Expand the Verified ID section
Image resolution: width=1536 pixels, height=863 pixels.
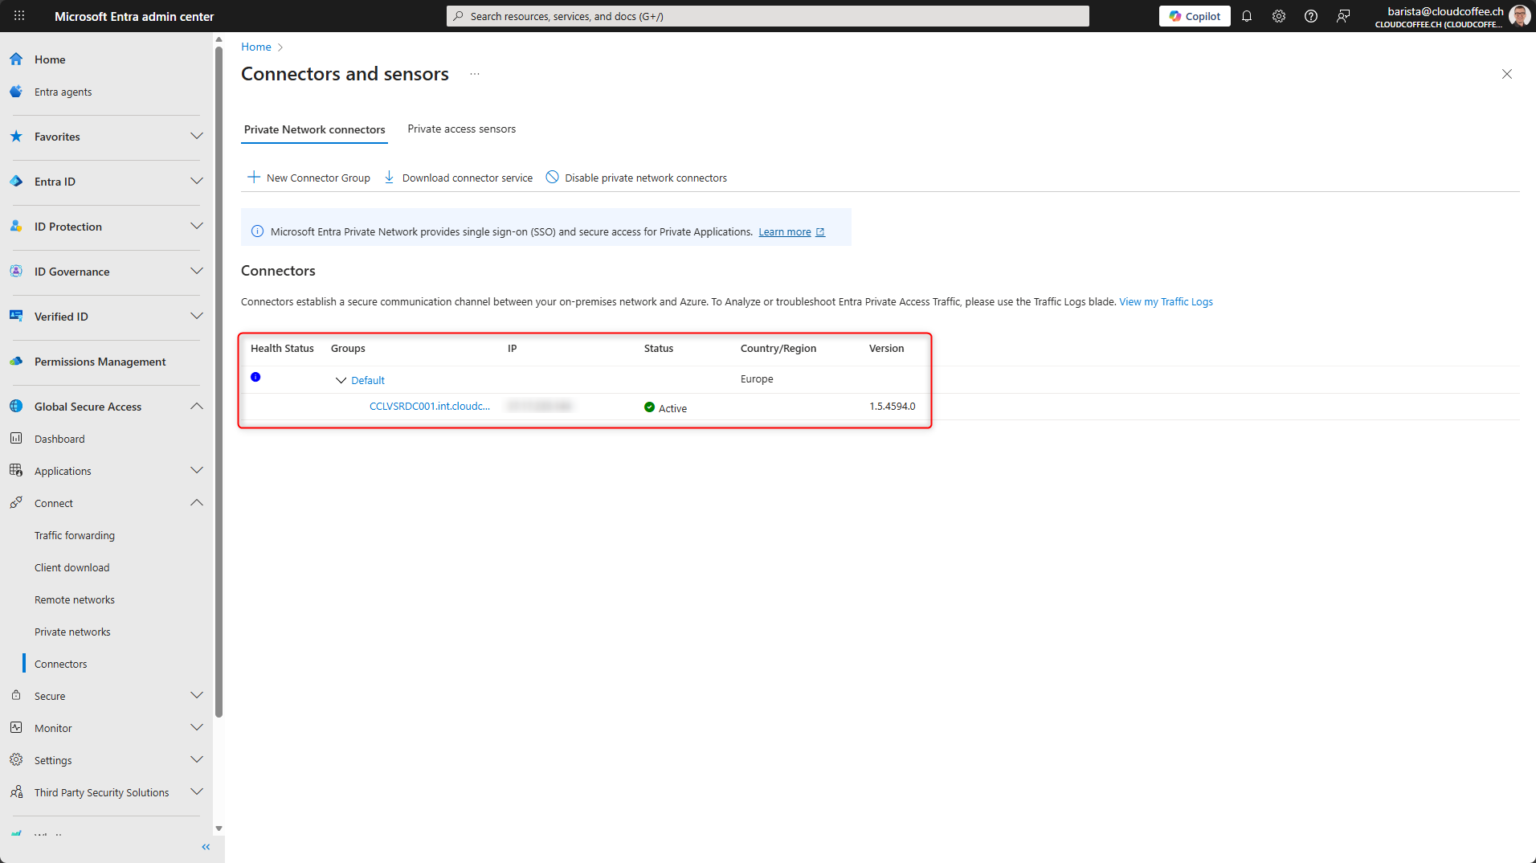click(x=197, y=316)
